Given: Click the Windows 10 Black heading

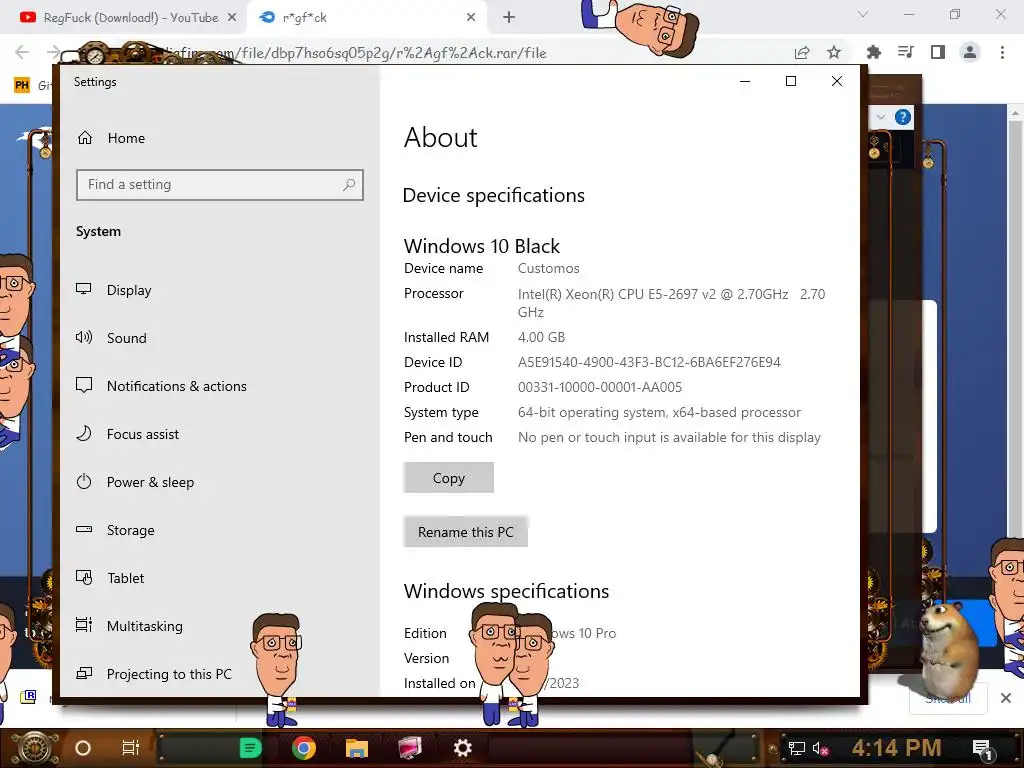Looking at the screenshot, I should (482, 246).
